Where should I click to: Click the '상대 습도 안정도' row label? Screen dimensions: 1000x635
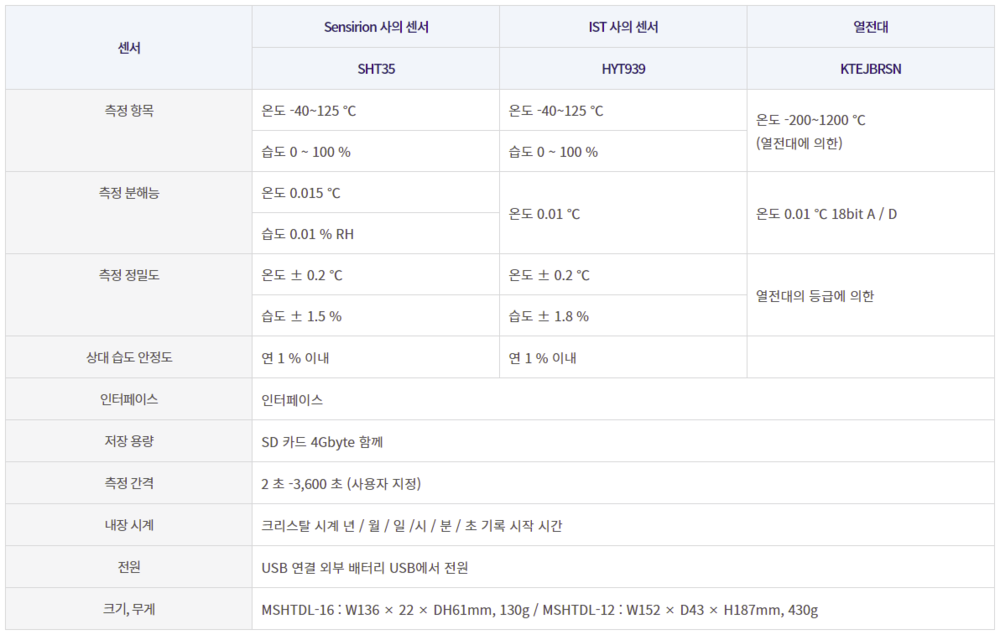click(x=129, y=358)
